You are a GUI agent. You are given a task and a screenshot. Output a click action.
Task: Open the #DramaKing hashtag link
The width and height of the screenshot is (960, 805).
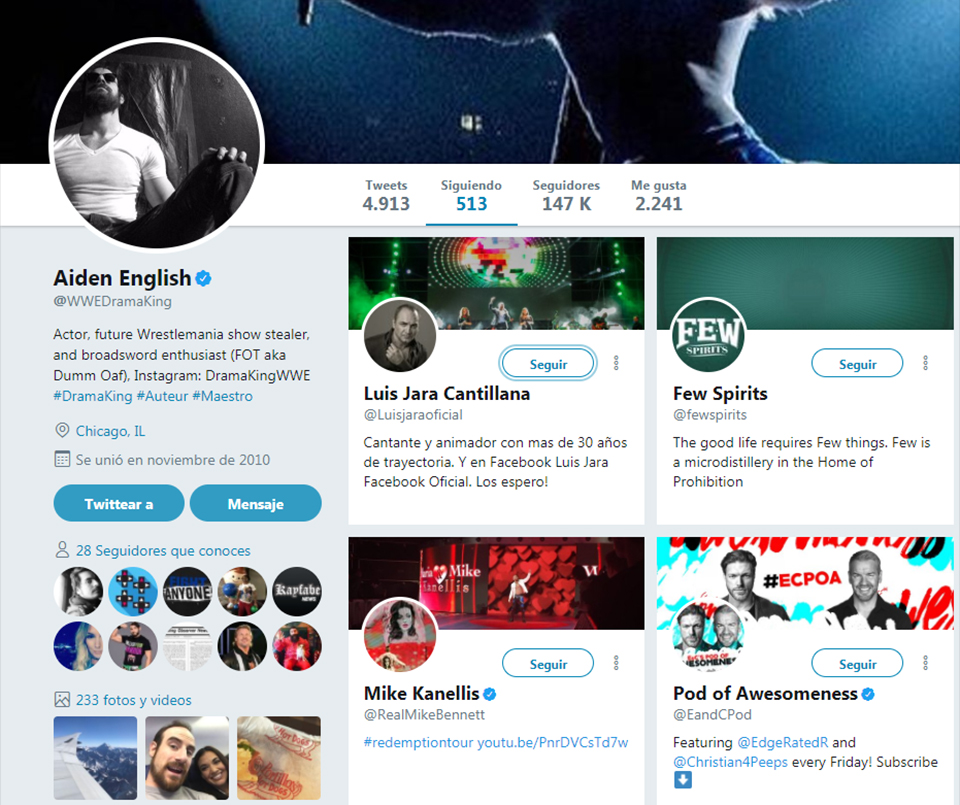click(92, 396)
